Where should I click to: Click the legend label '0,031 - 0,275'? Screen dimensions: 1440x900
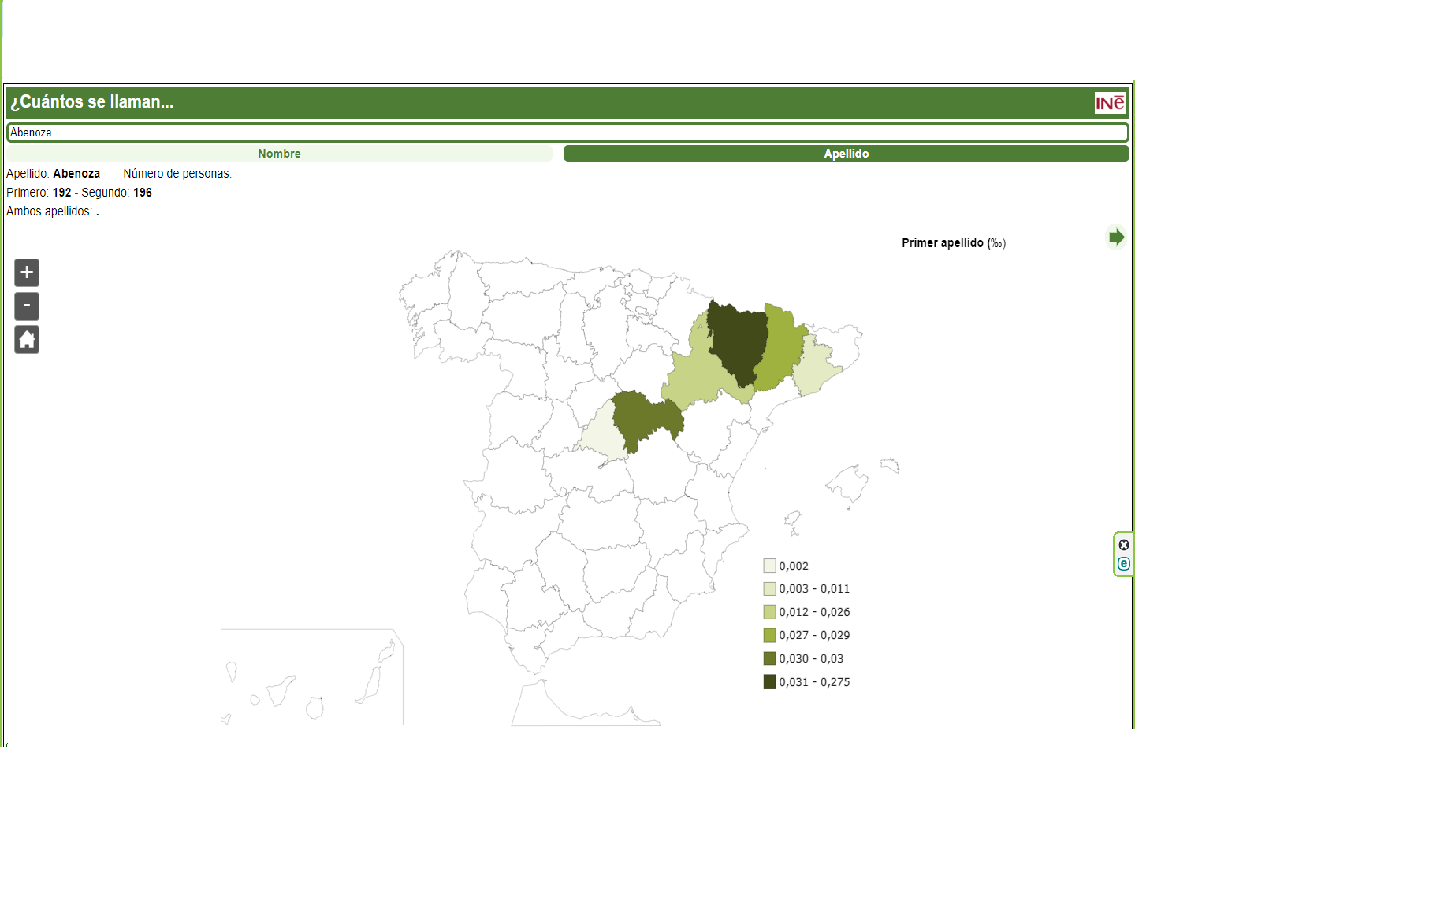(x=814, y=682)
